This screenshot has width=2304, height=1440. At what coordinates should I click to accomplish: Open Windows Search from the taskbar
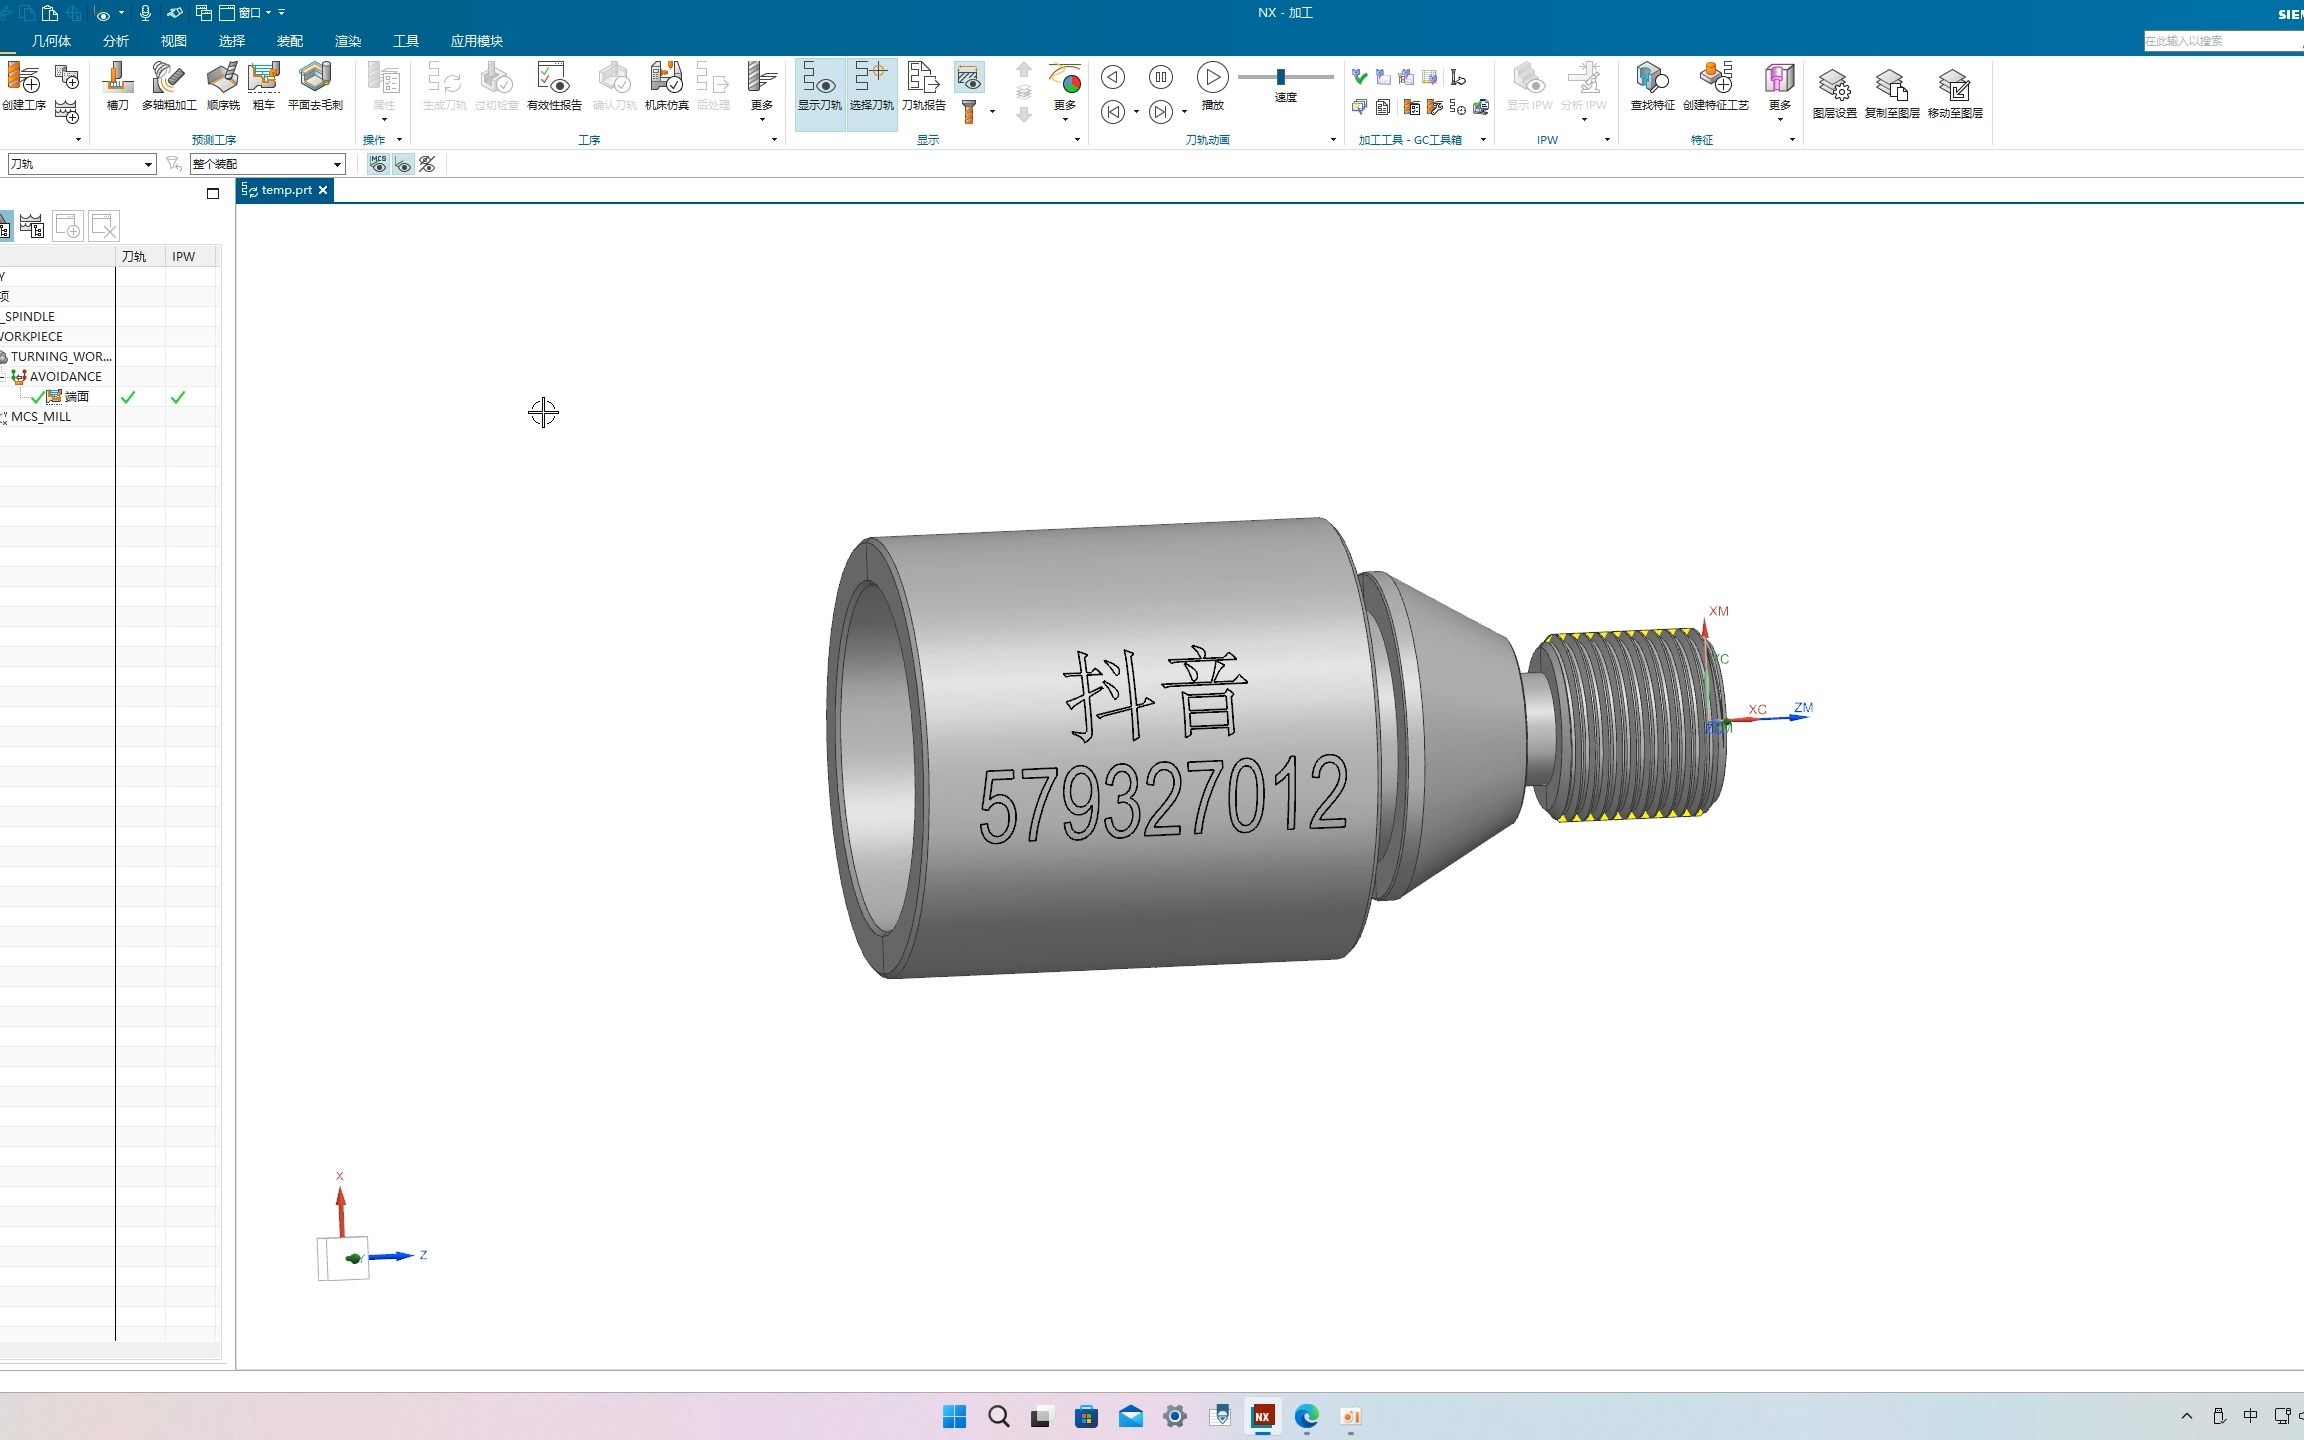tap(999, 1416)
